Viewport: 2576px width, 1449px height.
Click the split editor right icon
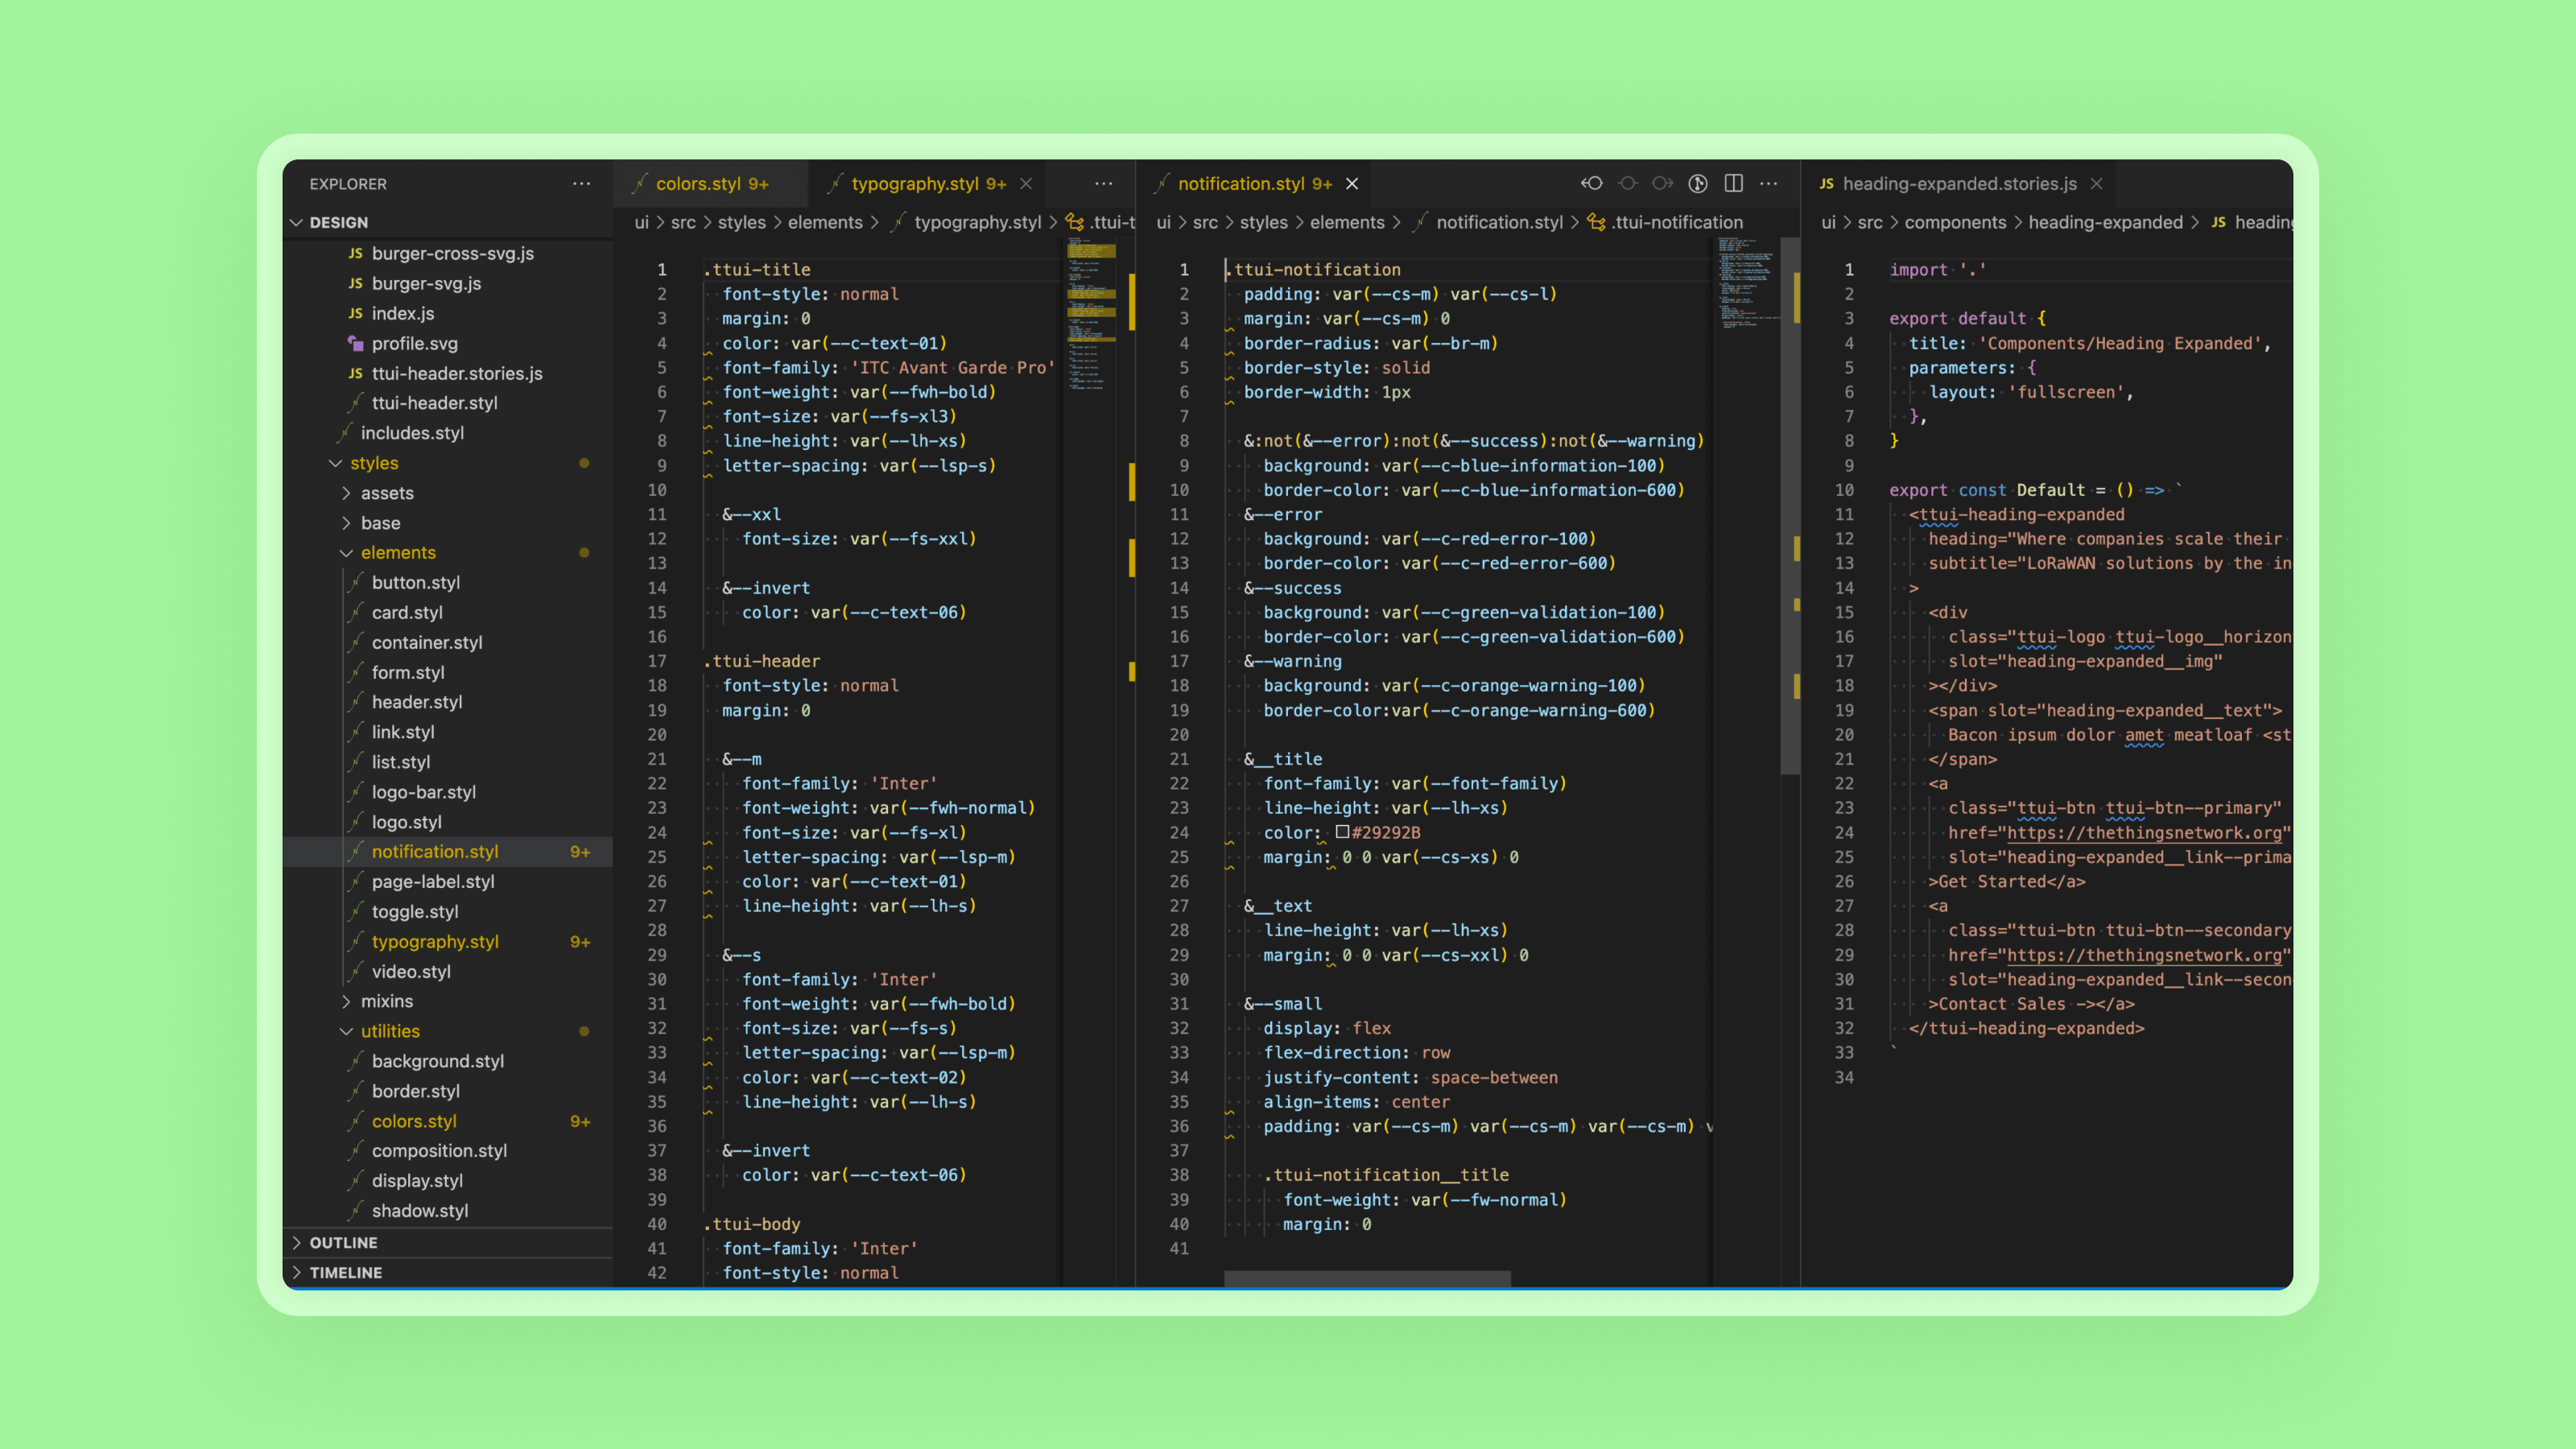tap(1734, 183)
